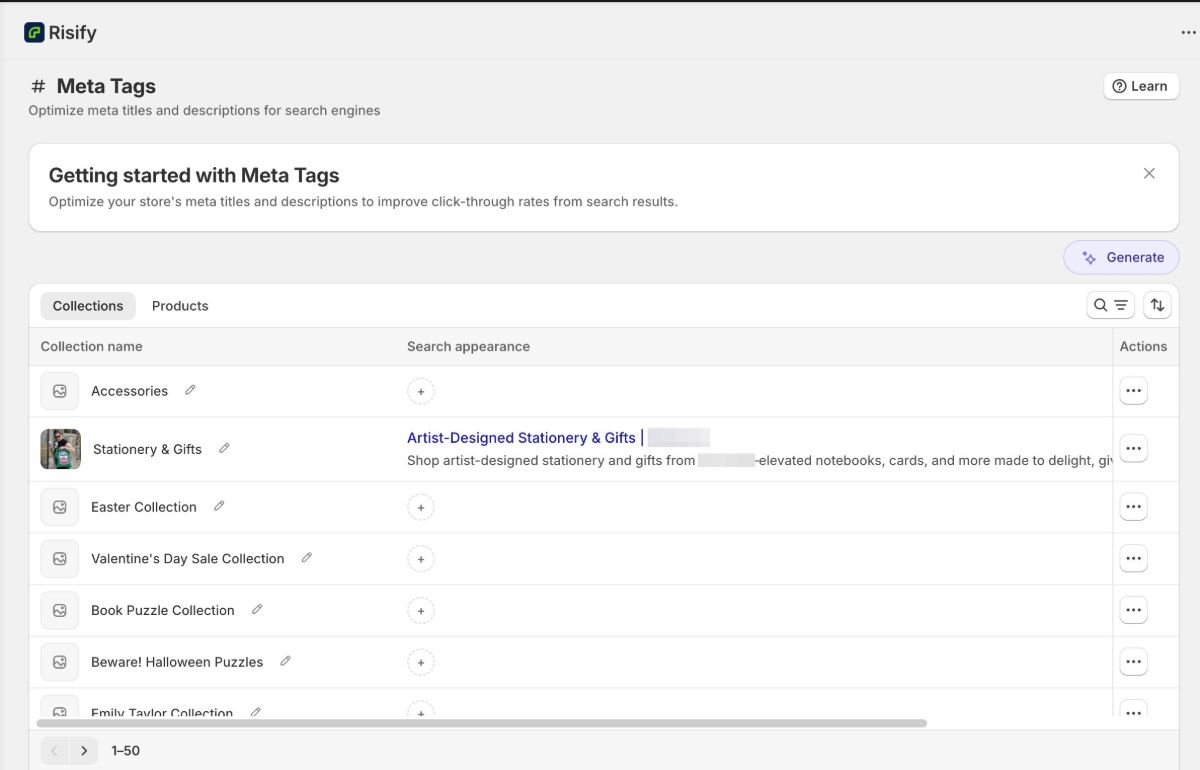Edit Stationery & Gifts name with pencil icon
The height and width of the screenshot is (770, 1200).
click(224, 448)
